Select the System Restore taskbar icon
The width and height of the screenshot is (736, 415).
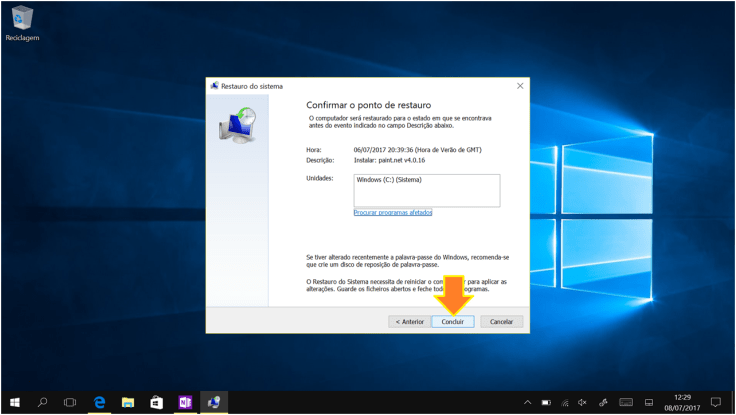214,402
